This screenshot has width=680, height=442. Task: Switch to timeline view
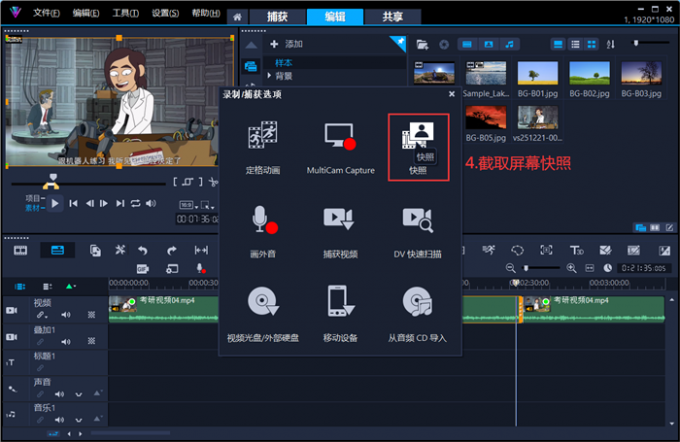point(57,250)
